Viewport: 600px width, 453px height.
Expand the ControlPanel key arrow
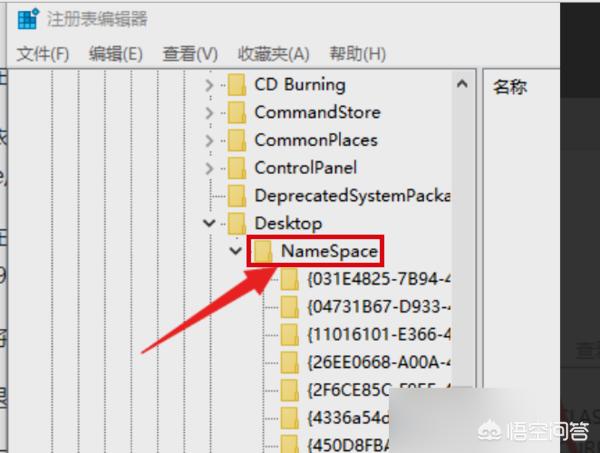pyautogui.click(x=209, y=168)
